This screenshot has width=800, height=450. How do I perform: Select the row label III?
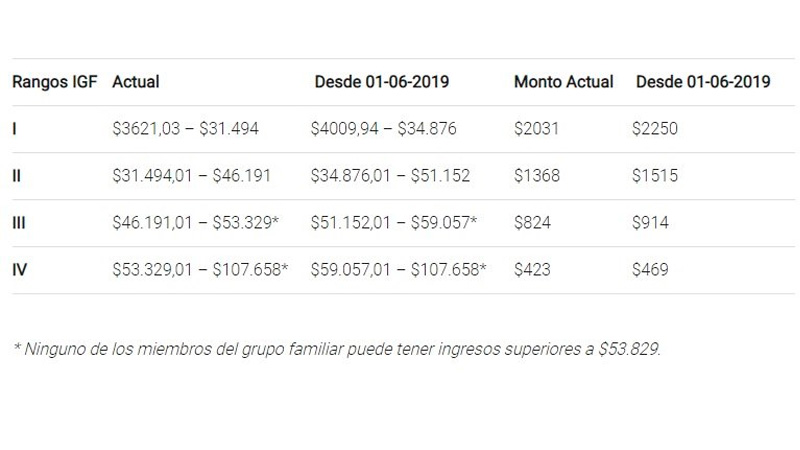[18, 223]
